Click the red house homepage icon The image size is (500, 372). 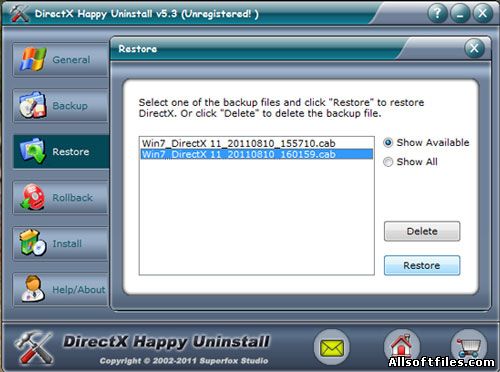click(402, 347)
